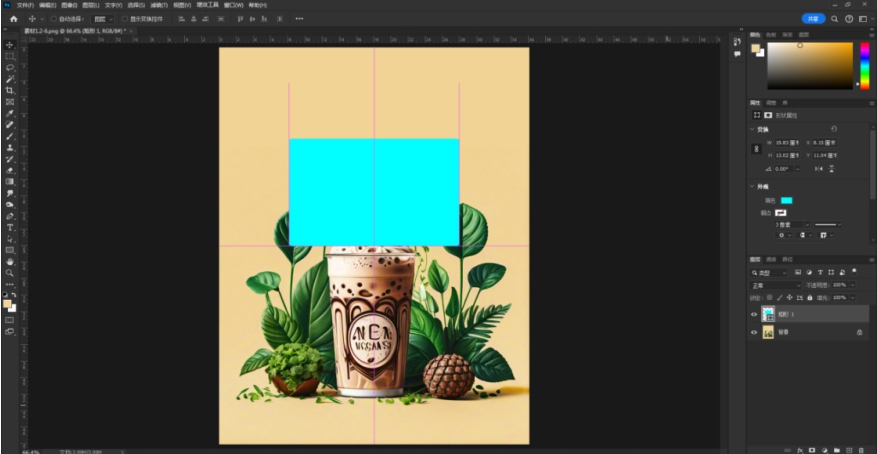Click the flip horizontal icon in Properties
877x454 pixels.
pos(817,168)
